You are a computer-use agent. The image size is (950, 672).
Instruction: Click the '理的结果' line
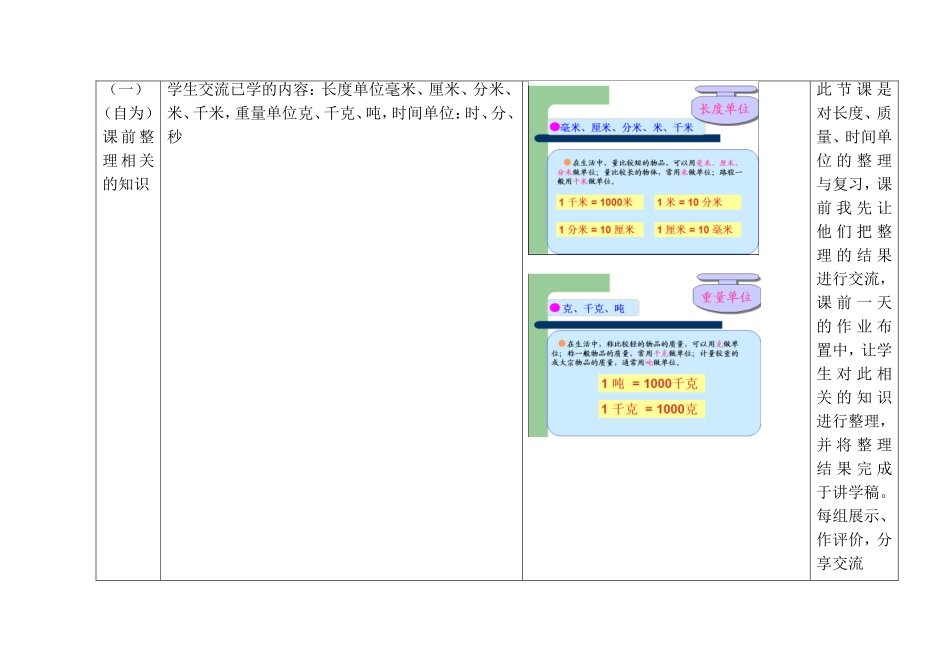click(x=854, y=255)
